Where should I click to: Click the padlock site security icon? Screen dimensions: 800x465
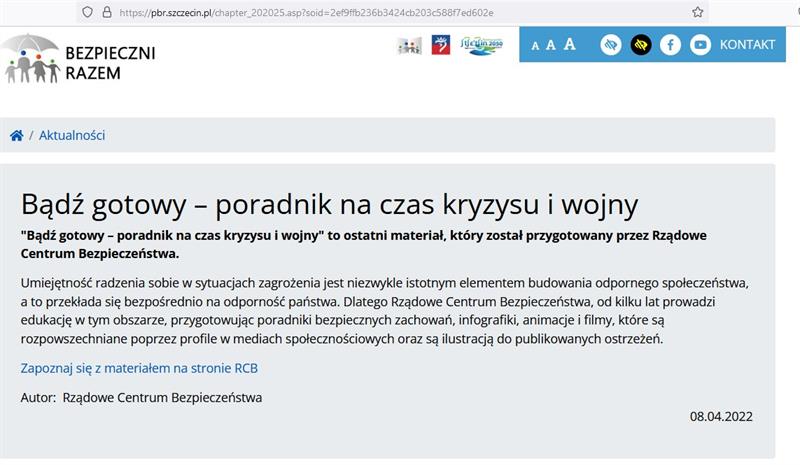tap(107, 12)
